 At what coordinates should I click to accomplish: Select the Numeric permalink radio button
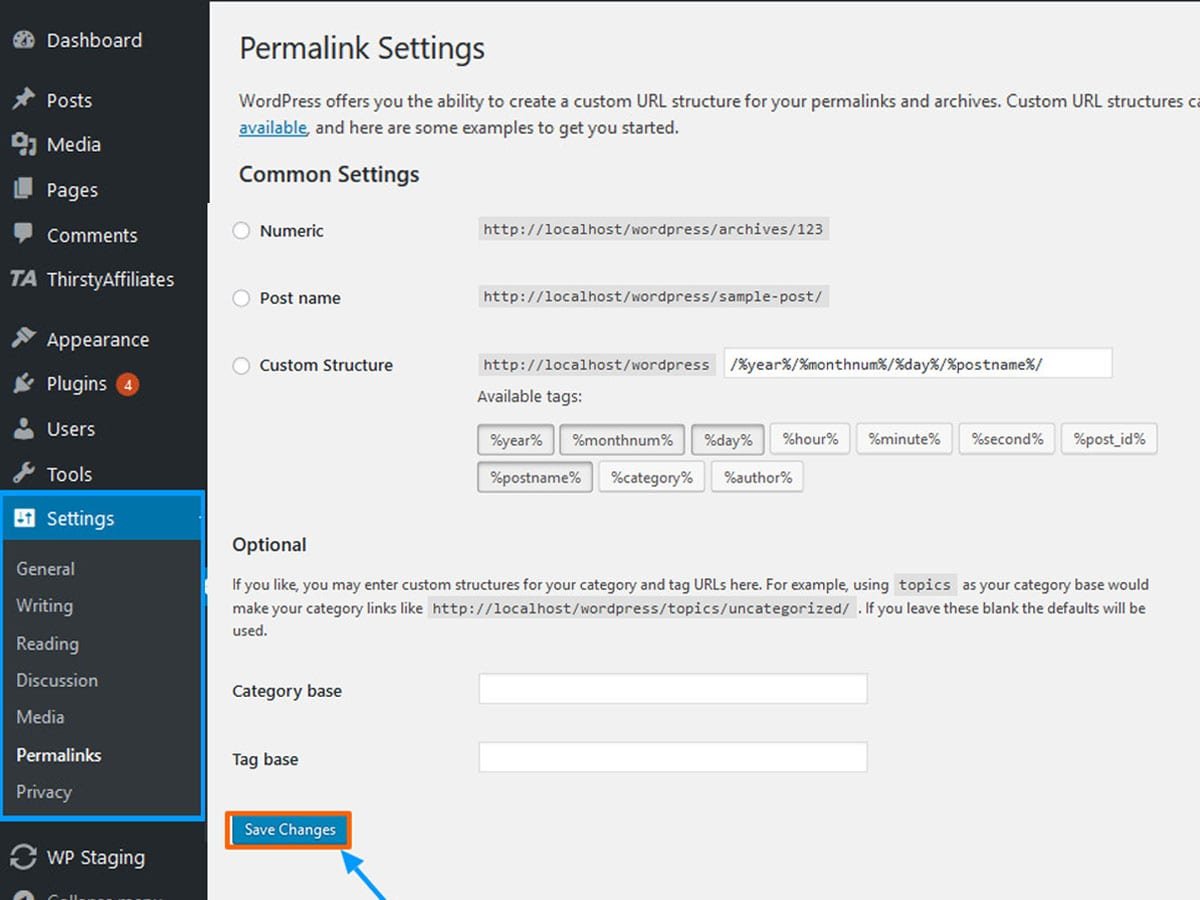[x=241, y=231]
